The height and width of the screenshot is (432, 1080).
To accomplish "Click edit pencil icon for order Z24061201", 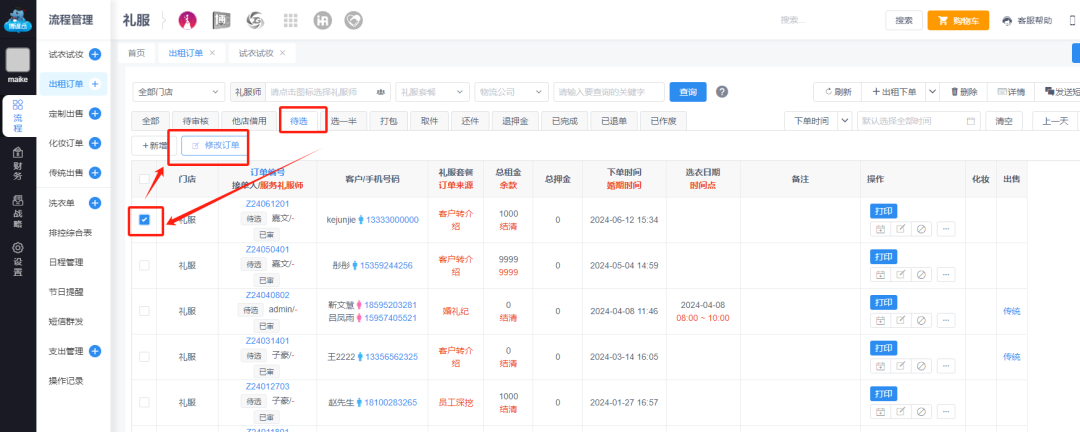I will tap(900, 229).
